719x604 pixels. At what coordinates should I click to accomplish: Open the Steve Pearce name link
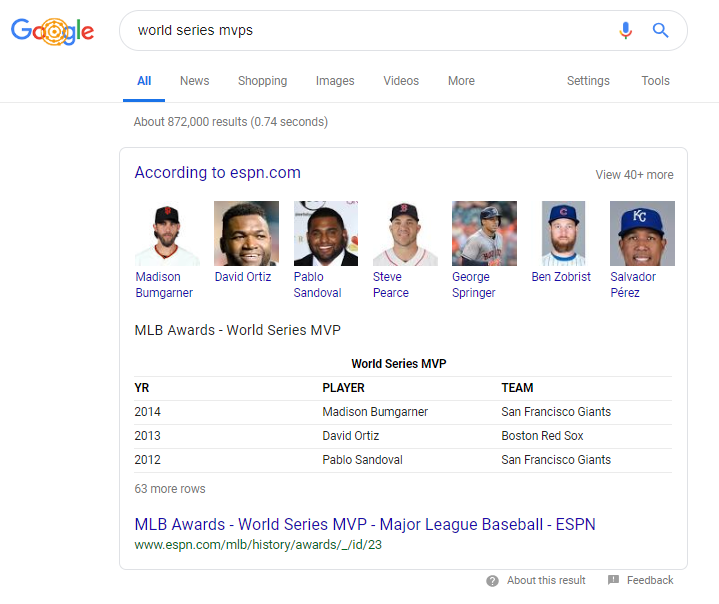(x=391, y=285)
